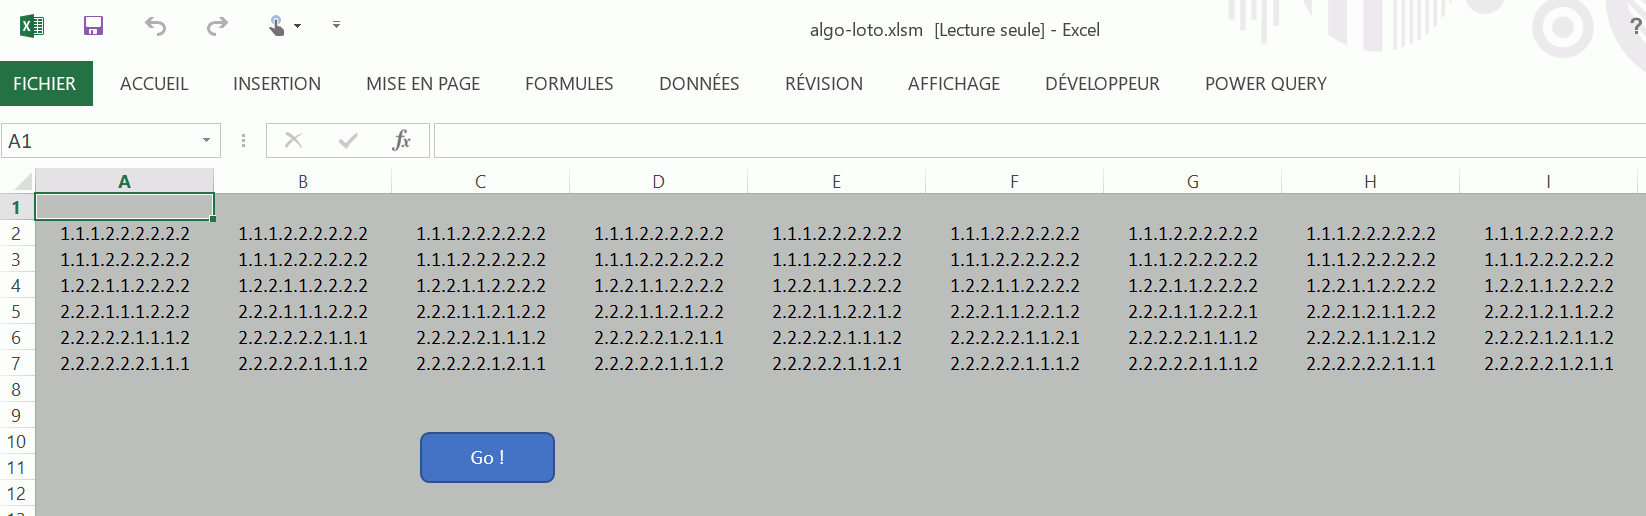Confirm entry with the checkmark icon
Viewport: 1646px width, 516px height.
pos(348,141)
